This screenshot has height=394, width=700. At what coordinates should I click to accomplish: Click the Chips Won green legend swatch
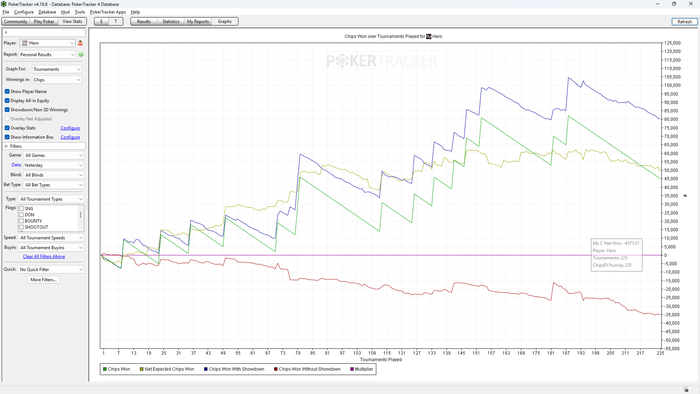click(x=105, y=369)
